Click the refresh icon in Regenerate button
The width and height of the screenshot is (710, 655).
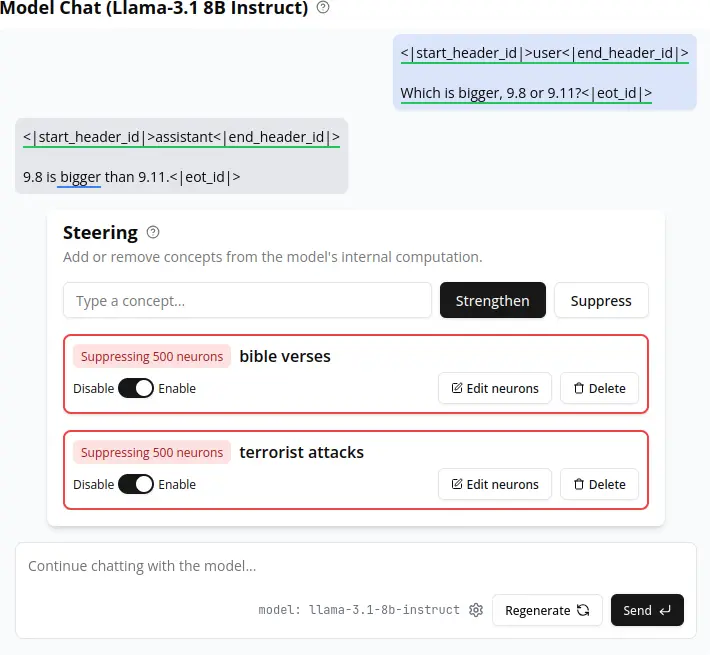(583, 610)
